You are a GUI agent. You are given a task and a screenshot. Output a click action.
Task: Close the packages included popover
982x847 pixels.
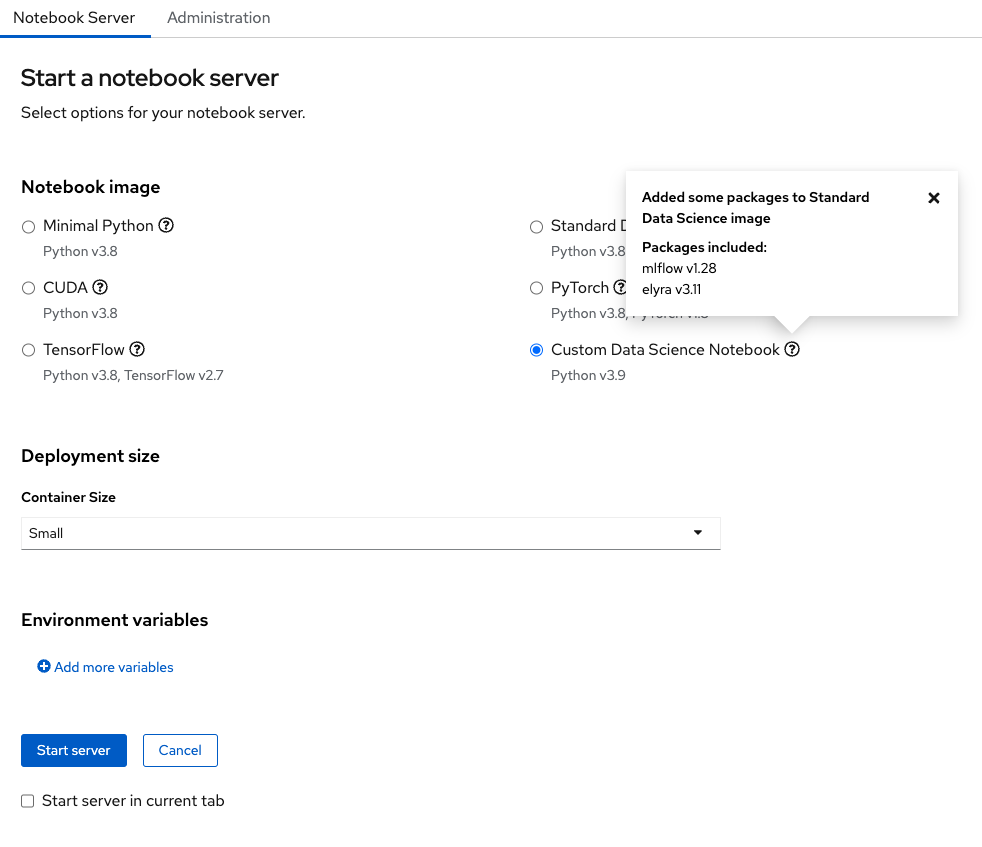(x=934, y=198)
